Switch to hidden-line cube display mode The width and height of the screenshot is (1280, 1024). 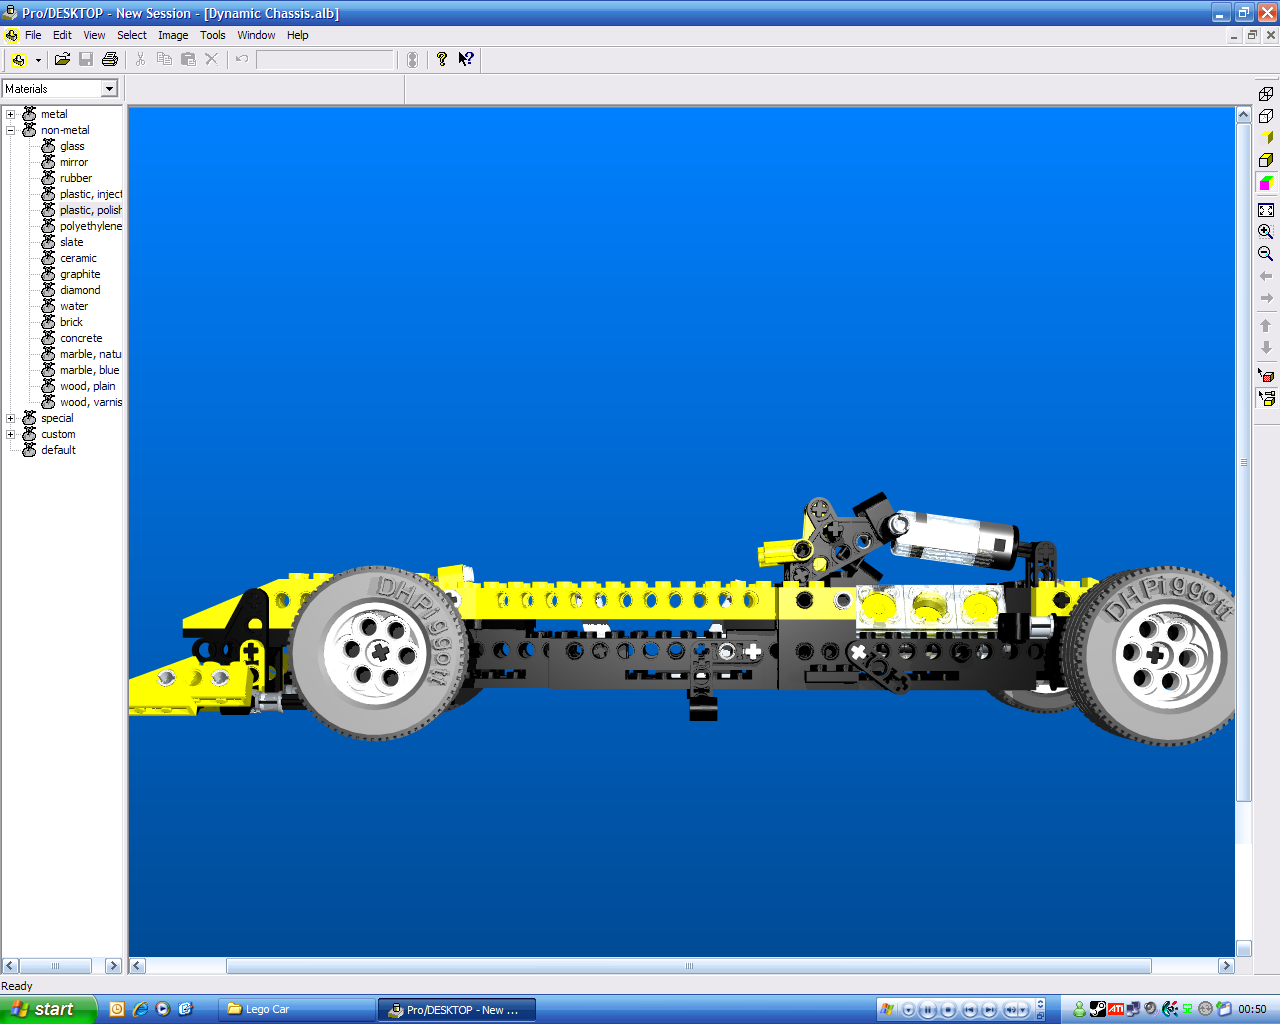pos(1266,116)
